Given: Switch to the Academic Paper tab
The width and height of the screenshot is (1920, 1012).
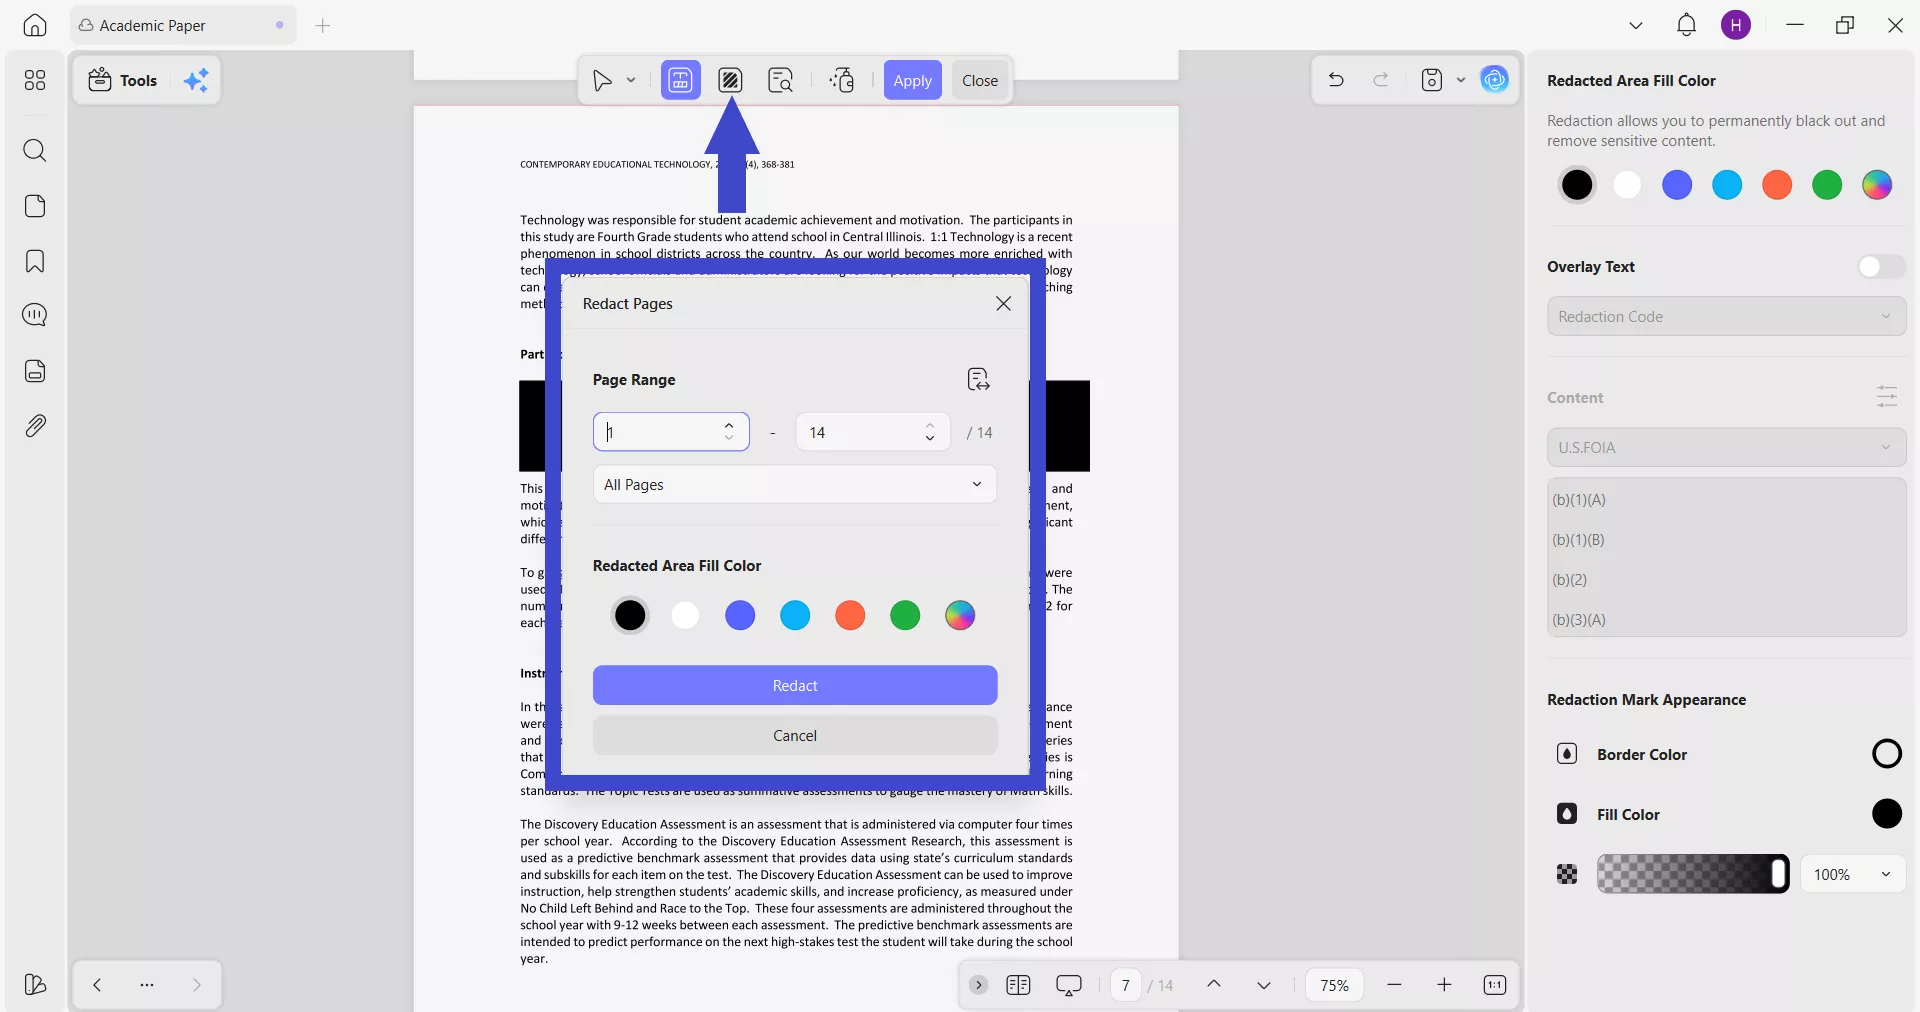Looking at the screenshot, I should (x=182, y=25).
